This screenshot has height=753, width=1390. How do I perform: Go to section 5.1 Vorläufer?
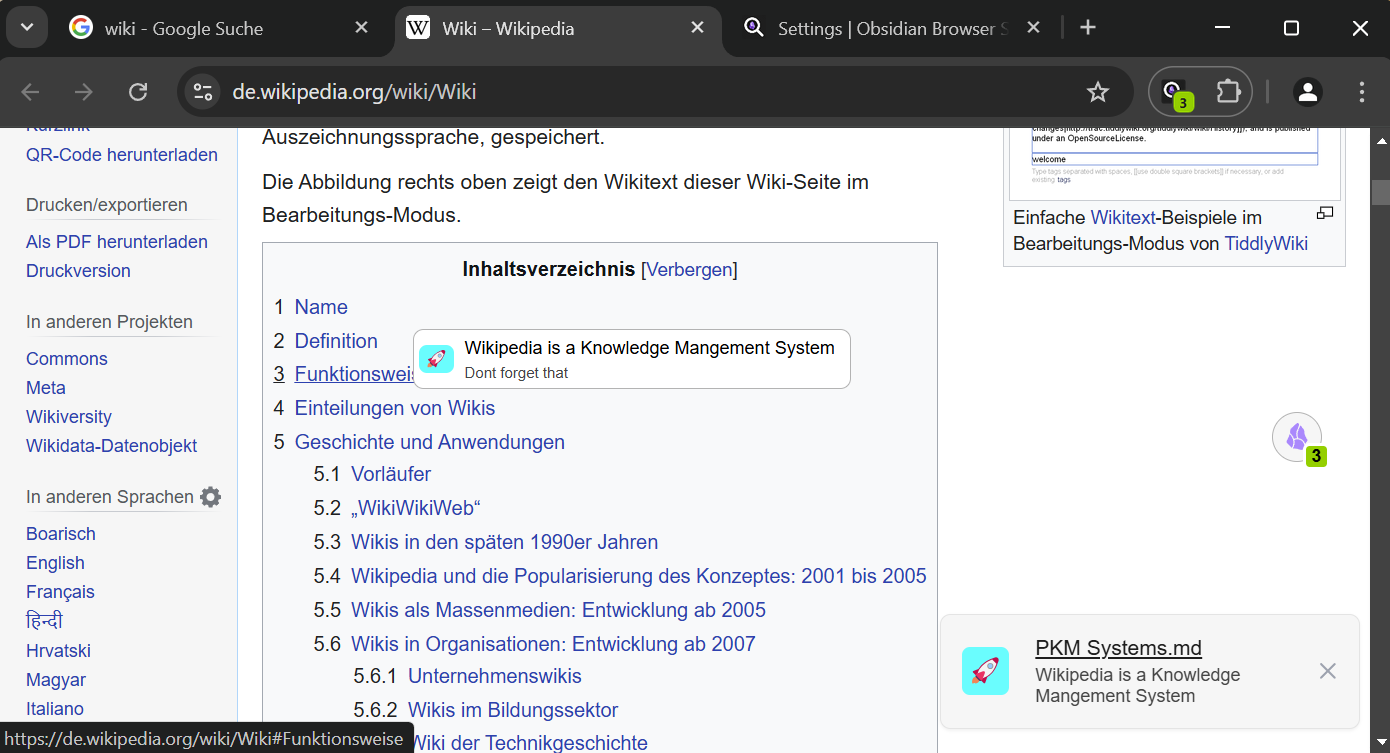tap(391, 474)
